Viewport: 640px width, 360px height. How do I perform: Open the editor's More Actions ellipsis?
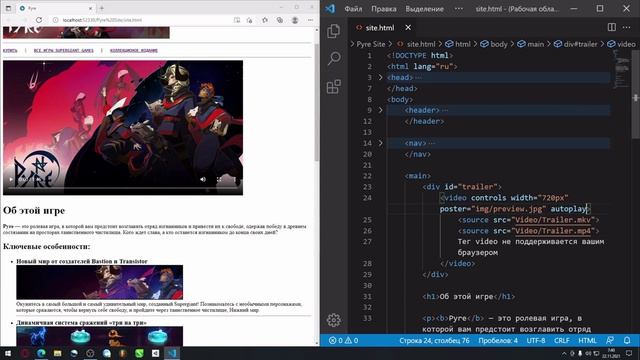627,27
